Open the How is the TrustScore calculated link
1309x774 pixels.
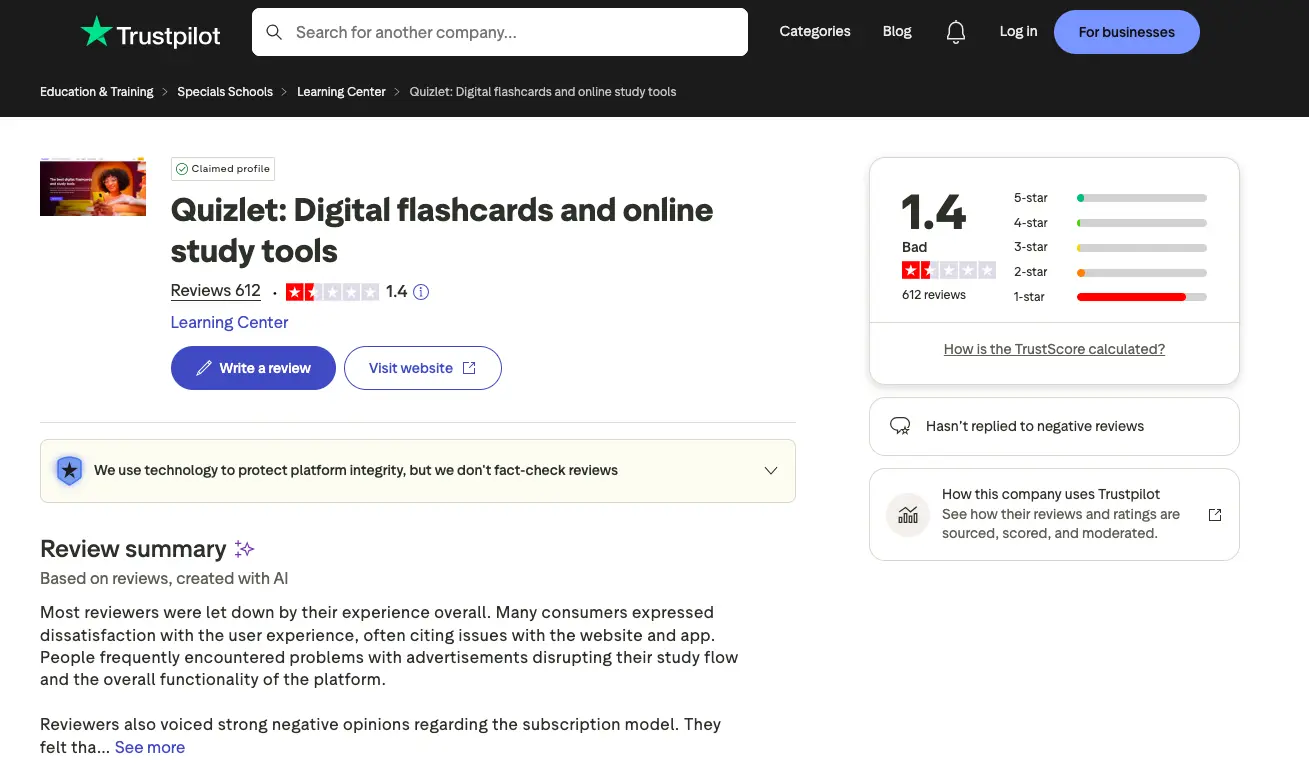(x=1054, y=349)
